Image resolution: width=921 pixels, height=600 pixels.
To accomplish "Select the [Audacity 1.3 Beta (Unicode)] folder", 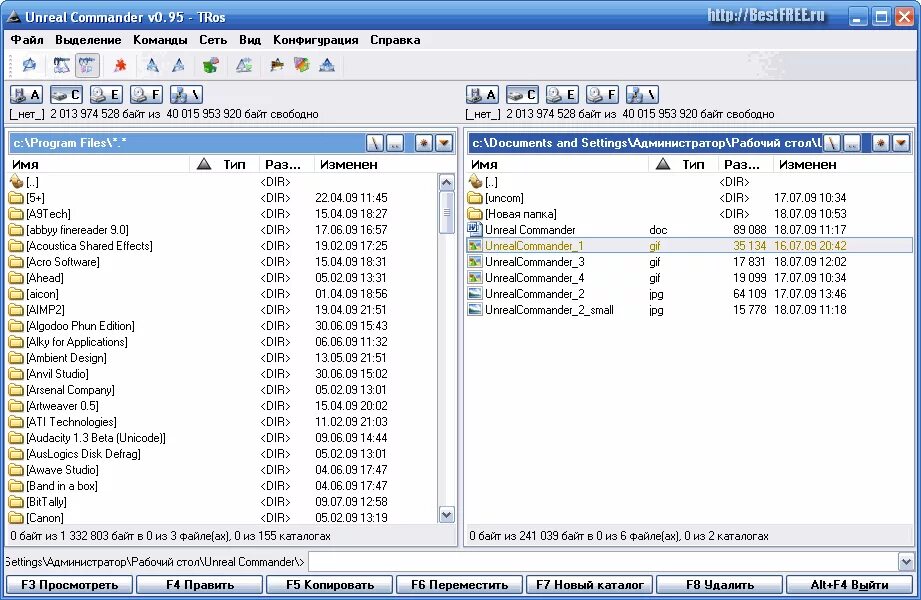I will click(x=223, y=438).
